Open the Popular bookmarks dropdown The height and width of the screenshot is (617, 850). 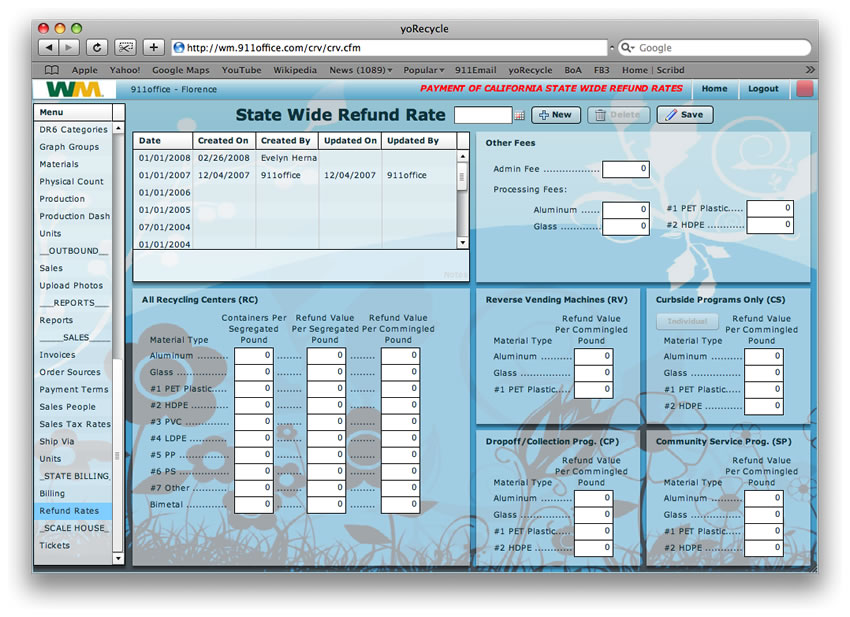pyautogui.click(x=423, y=70)
